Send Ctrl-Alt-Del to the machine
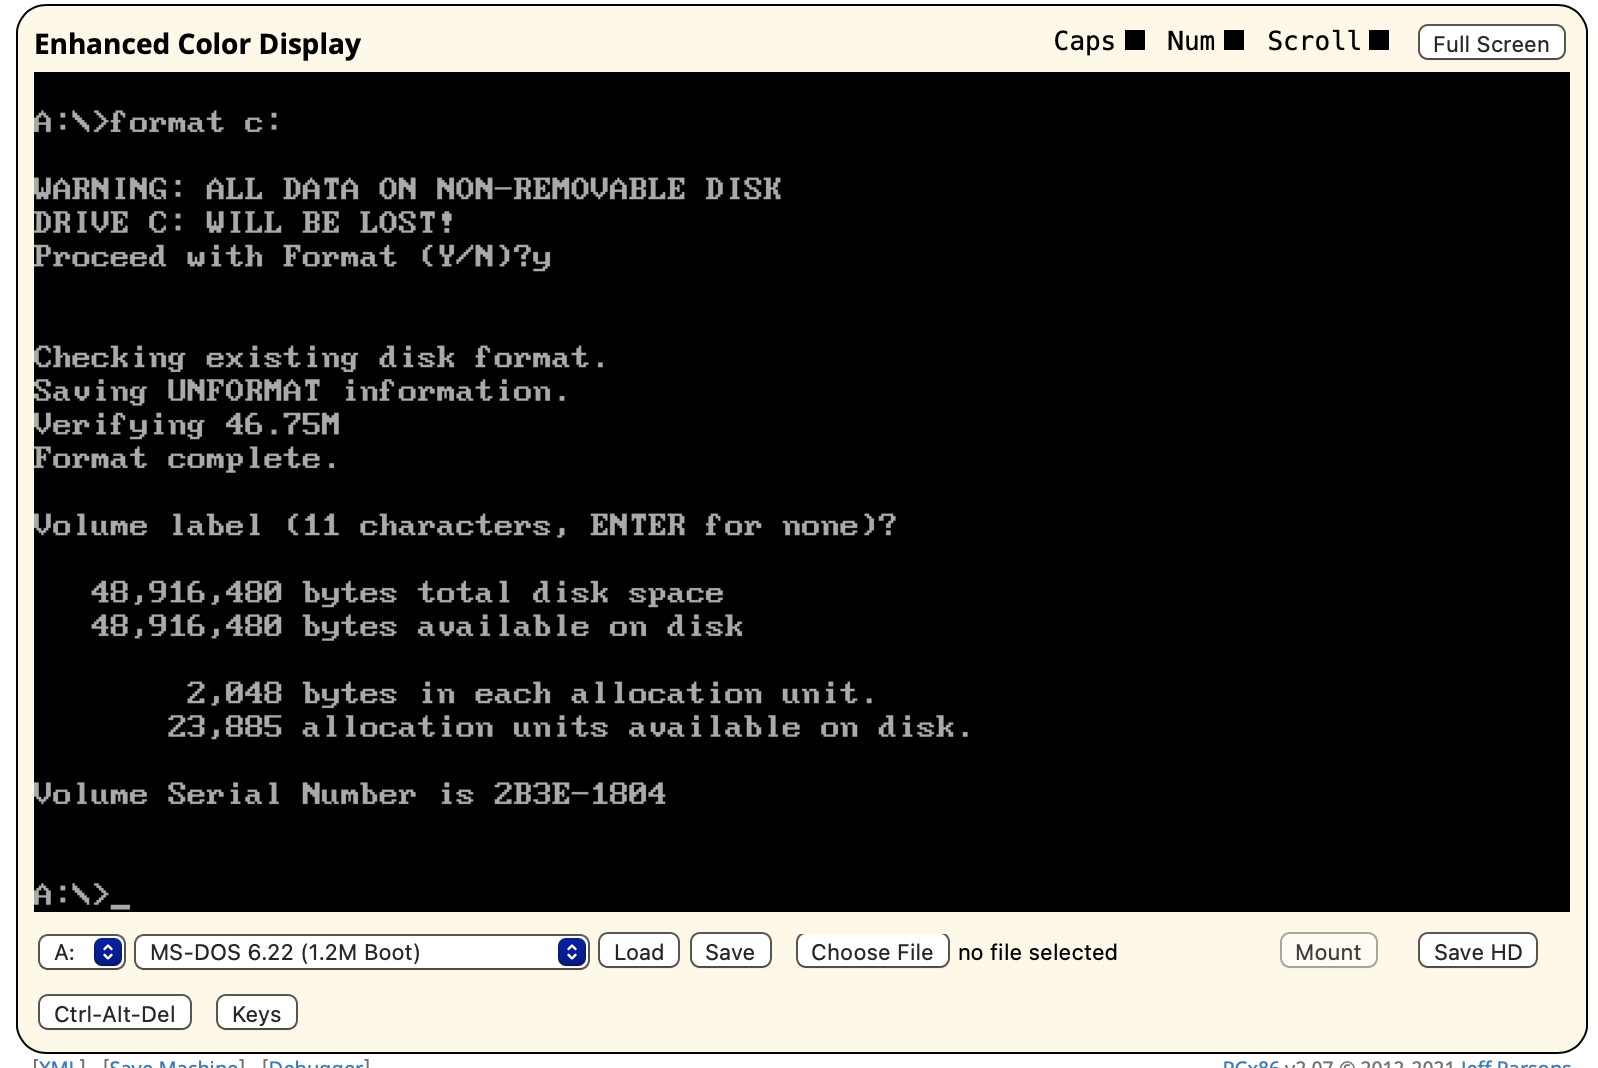The height and width of the screenshot is (1068, 1598). coord(115,1013)
